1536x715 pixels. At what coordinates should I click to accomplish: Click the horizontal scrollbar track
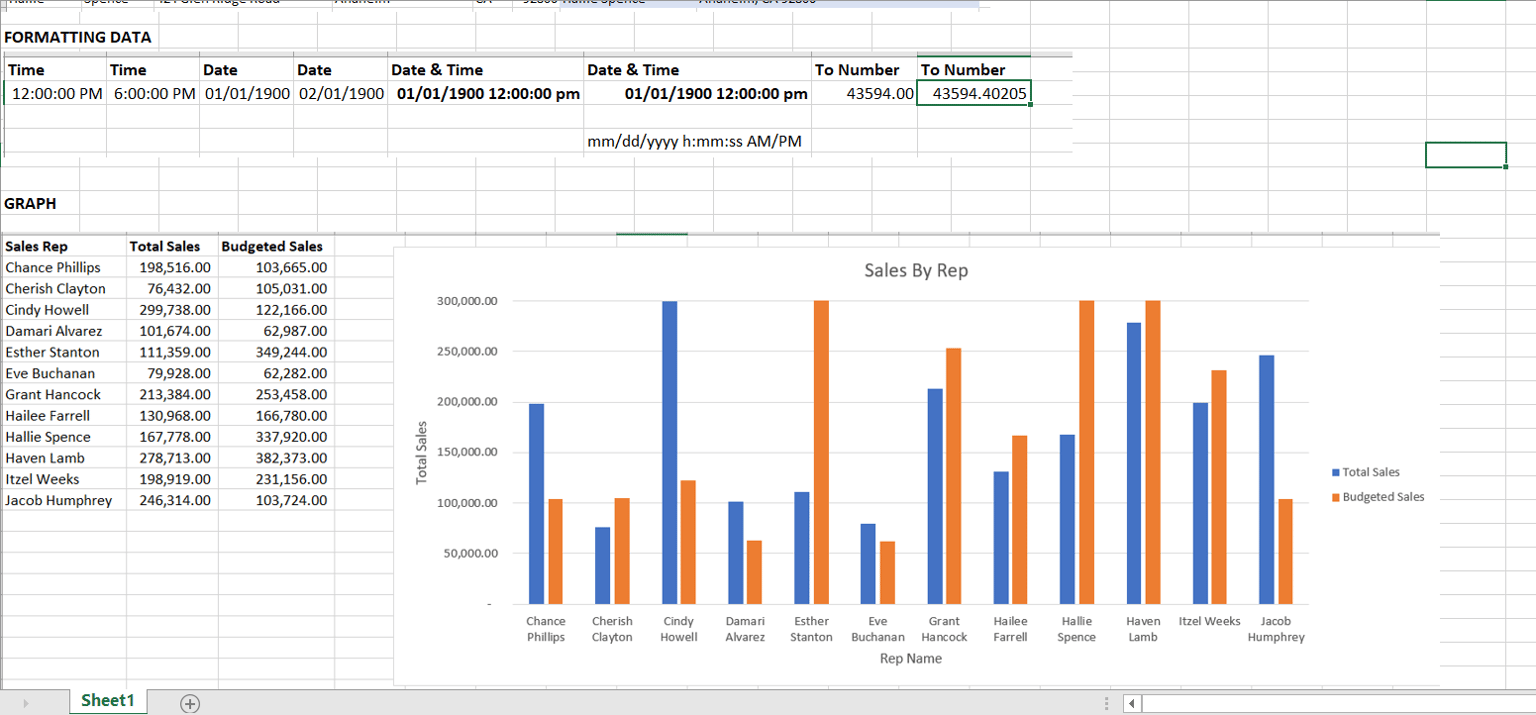tap(1338, 704)
